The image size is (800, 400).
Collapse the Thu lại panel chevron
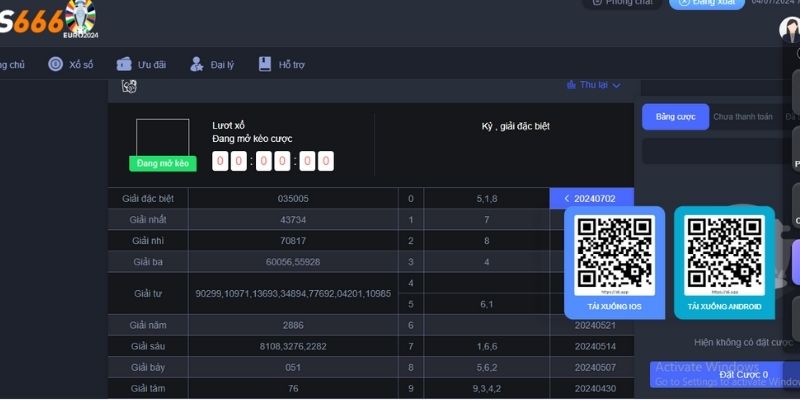pyautogui.click(x=616, y=86)
